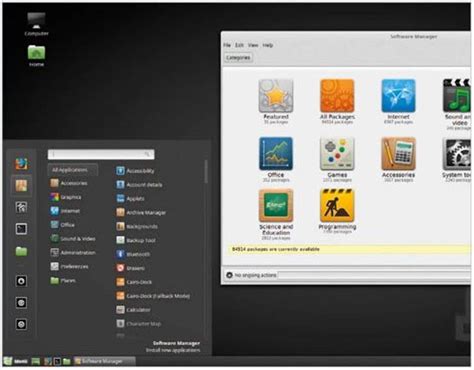Viewport: 474px width, 370px height.
Task: Click the search magnifier icon in menu
Action: pos(147,154)
